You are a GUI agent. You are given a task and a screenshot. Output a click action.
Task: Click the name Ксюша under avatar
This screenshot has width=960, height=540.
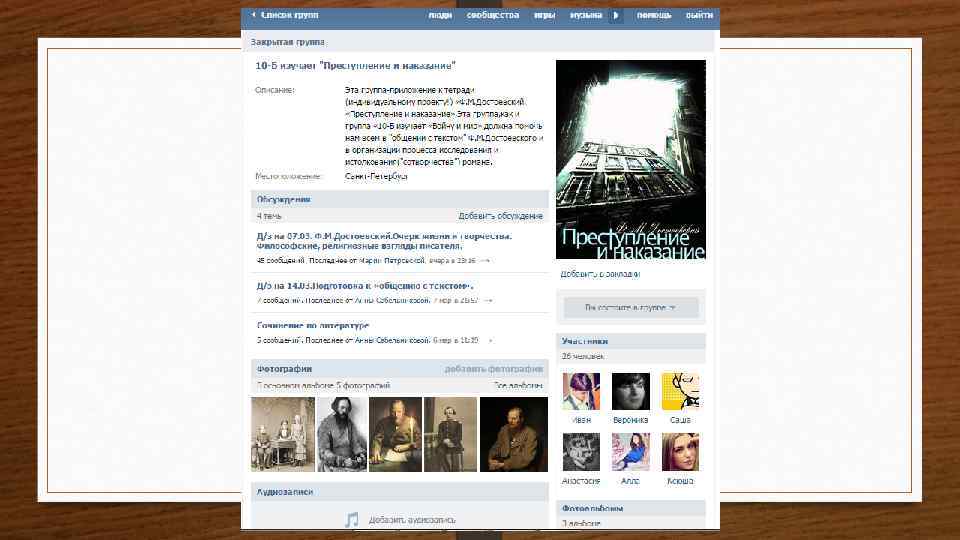pyautogui.click(x=680, y=481)
